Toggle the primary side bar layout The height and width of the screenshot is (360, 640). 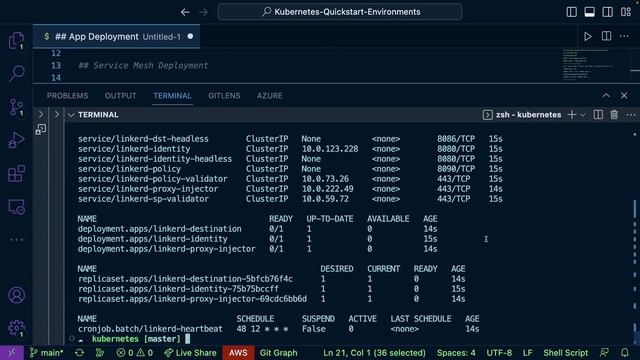tap(571, 12)
